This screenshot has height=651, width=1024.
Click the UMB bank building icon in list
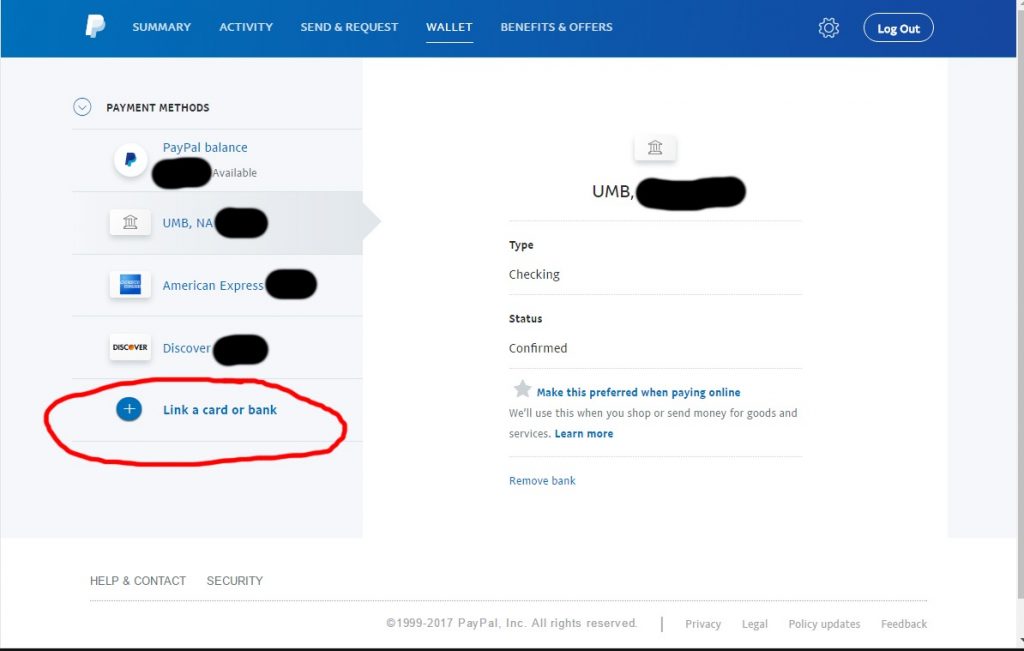[130, 222]
